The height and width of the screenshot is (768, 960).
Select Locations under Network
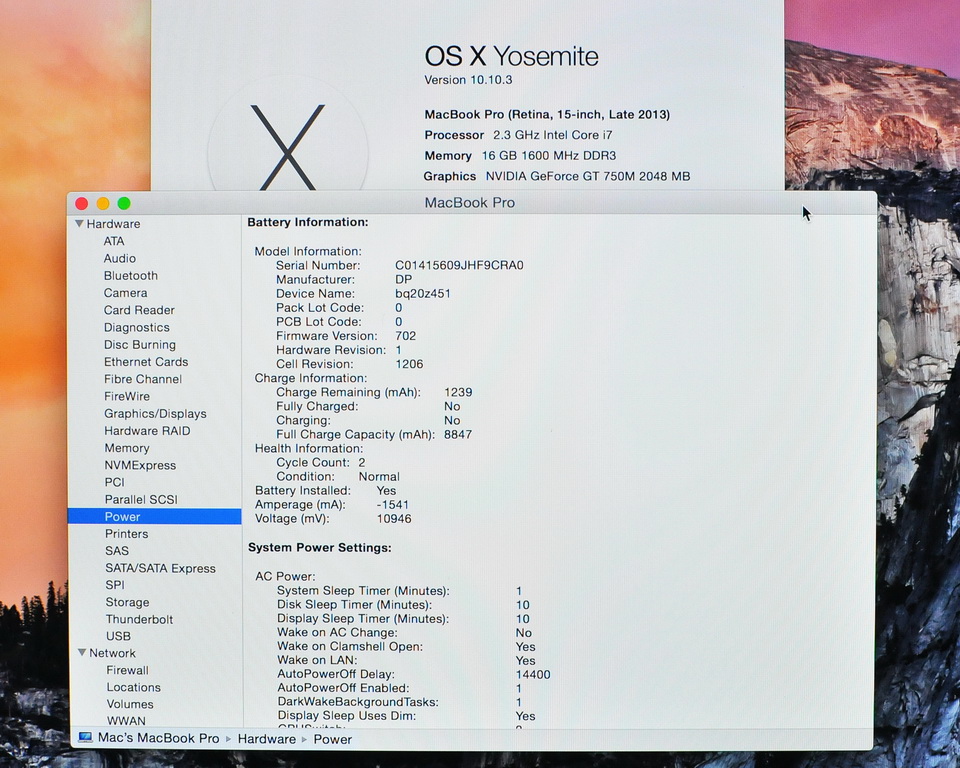point(133,688)
